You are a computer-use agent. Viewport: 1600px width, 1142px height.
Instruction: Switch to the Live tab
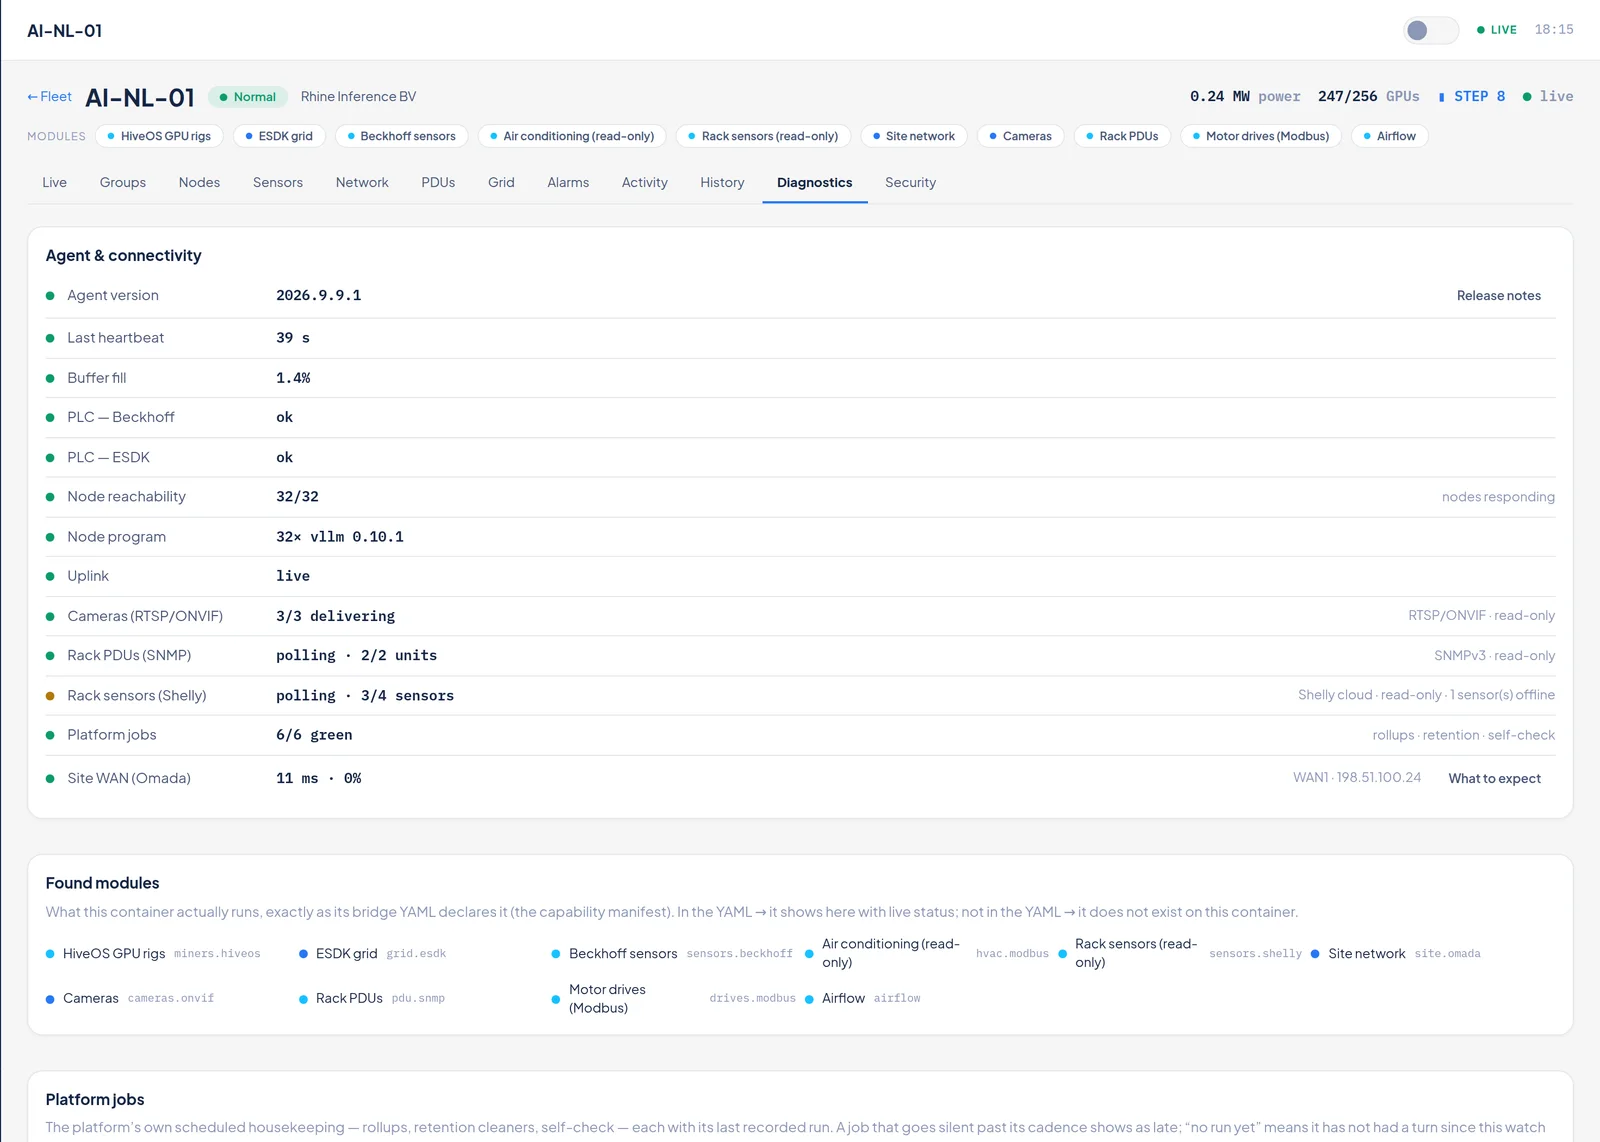click(x=55, y=183)
